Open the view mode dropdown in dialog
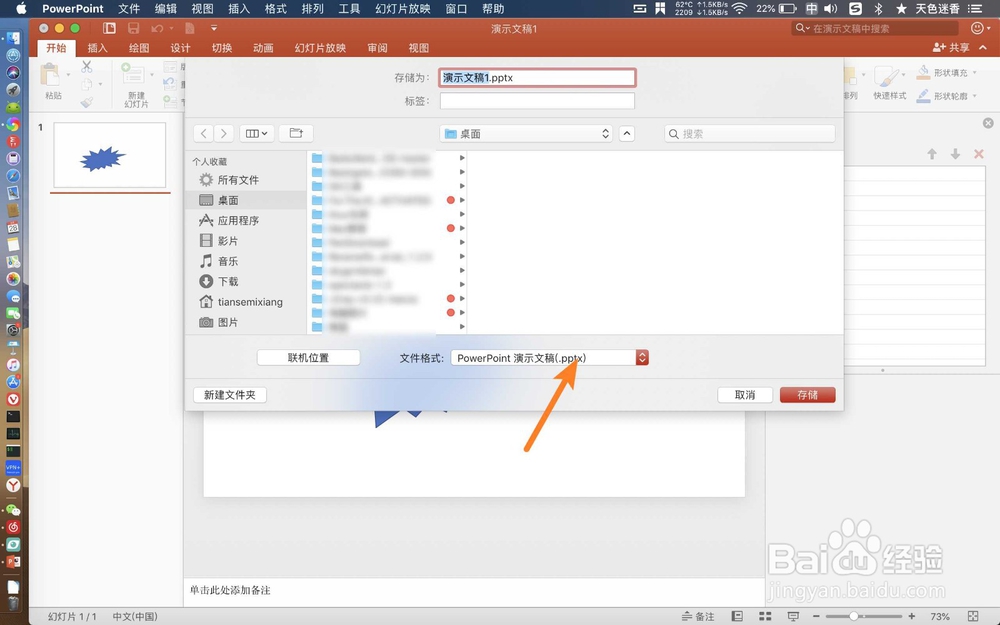 pyautogui.click(x=256, y=133)
